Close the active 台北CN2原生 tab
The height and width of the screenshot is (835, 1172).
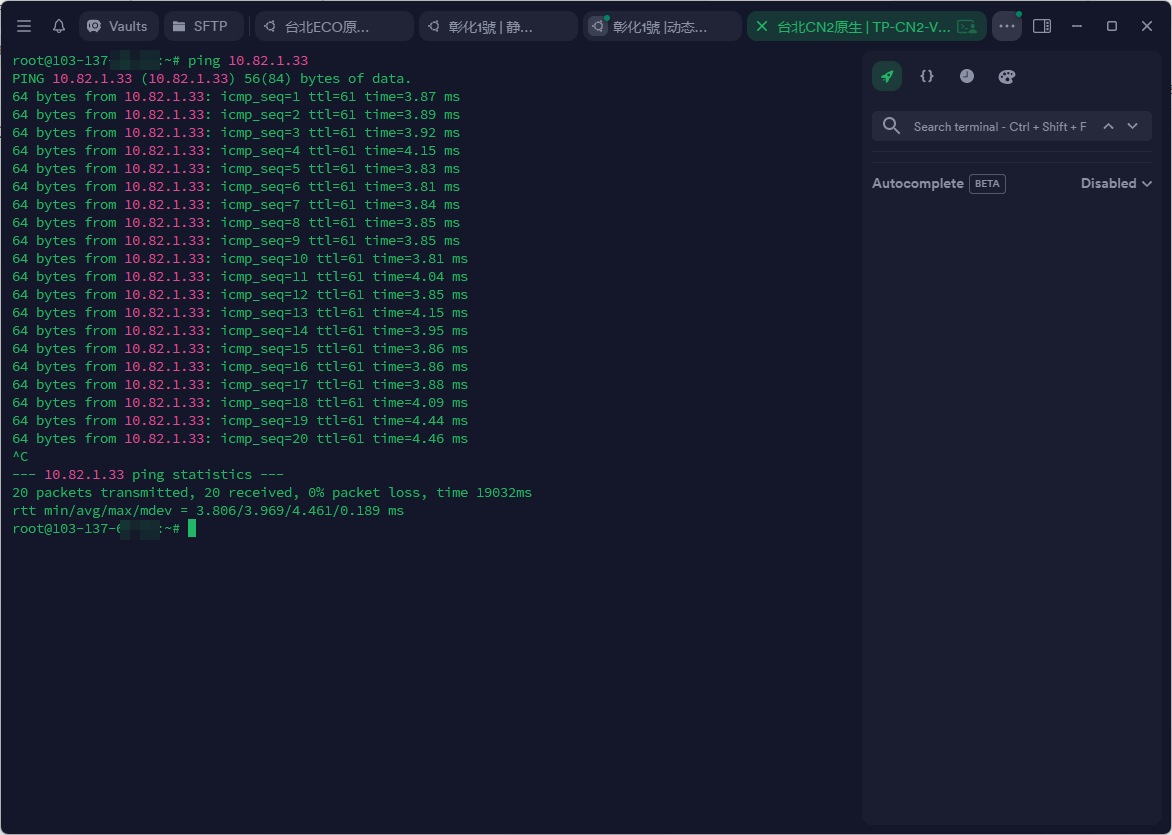pos(762,26)
